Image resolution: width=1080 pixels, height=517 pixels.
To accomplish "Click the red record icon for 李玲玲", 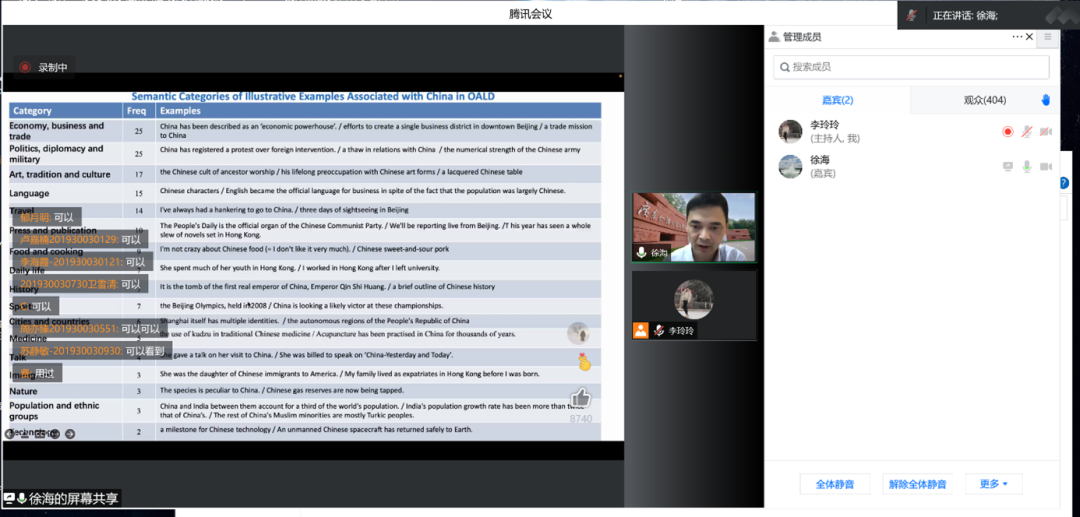I will coord(1007,132).
